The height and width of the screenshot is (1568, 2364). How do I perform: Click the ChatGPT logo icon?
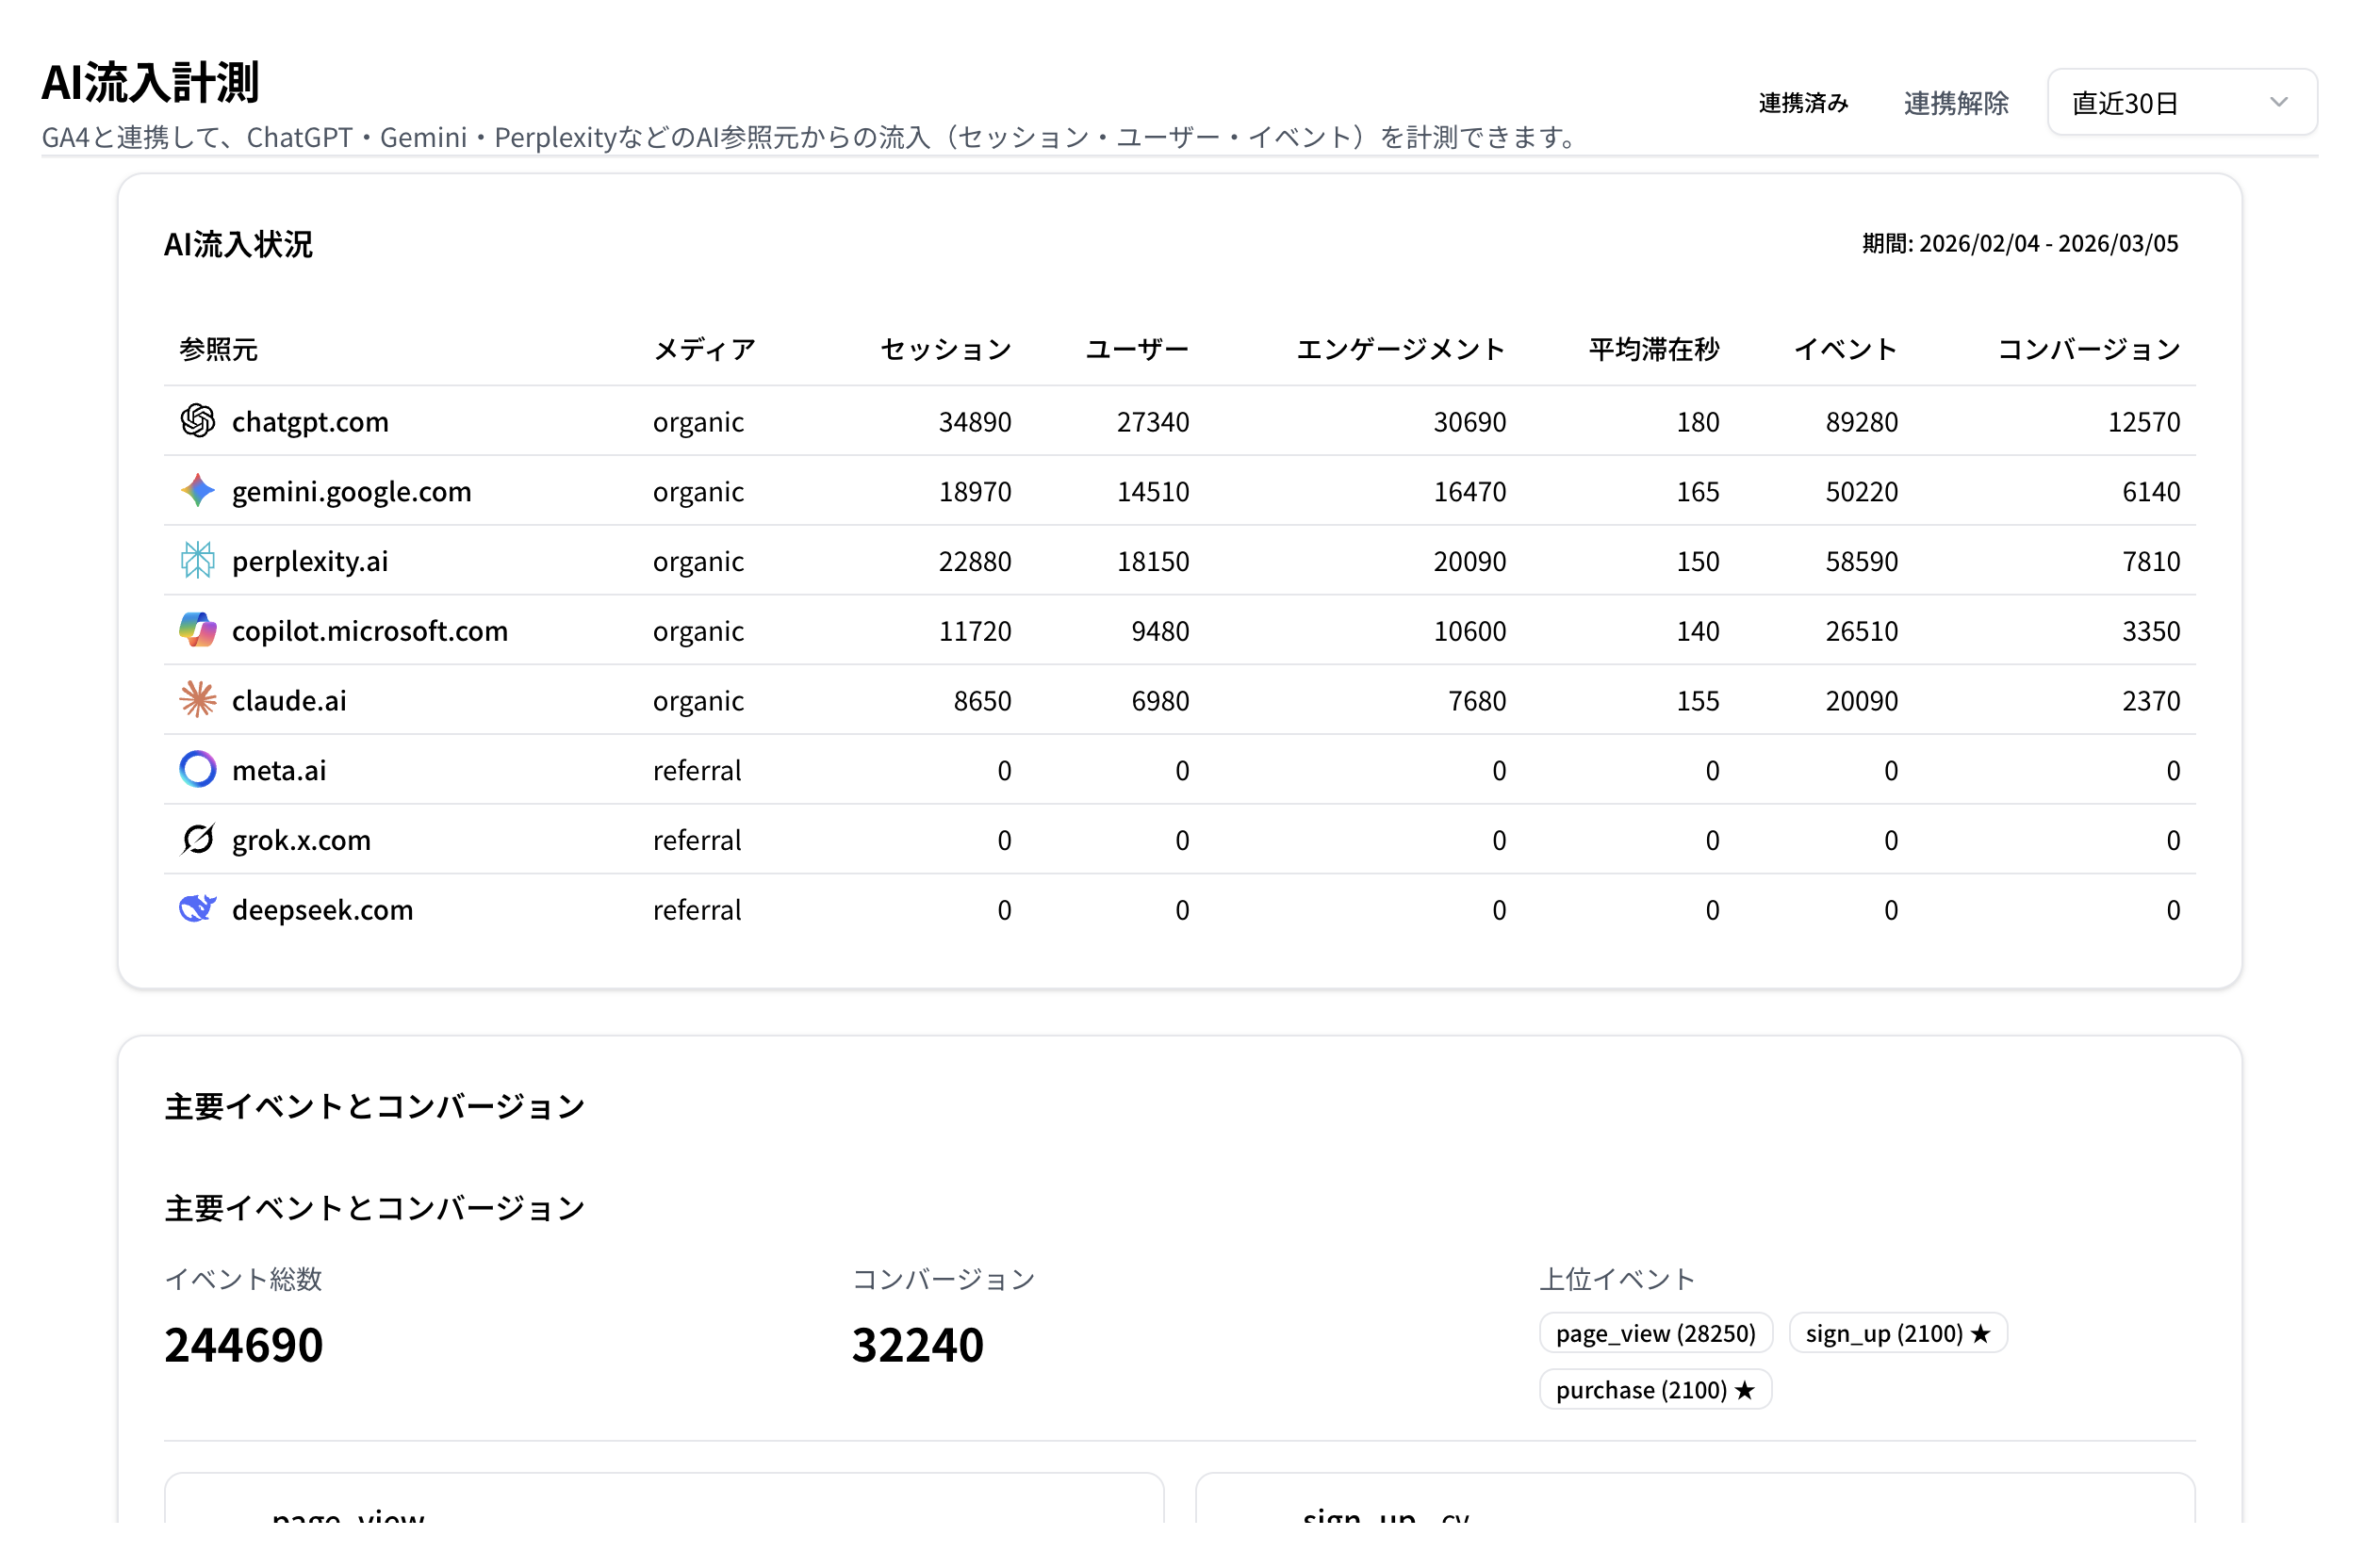(197, 421)
